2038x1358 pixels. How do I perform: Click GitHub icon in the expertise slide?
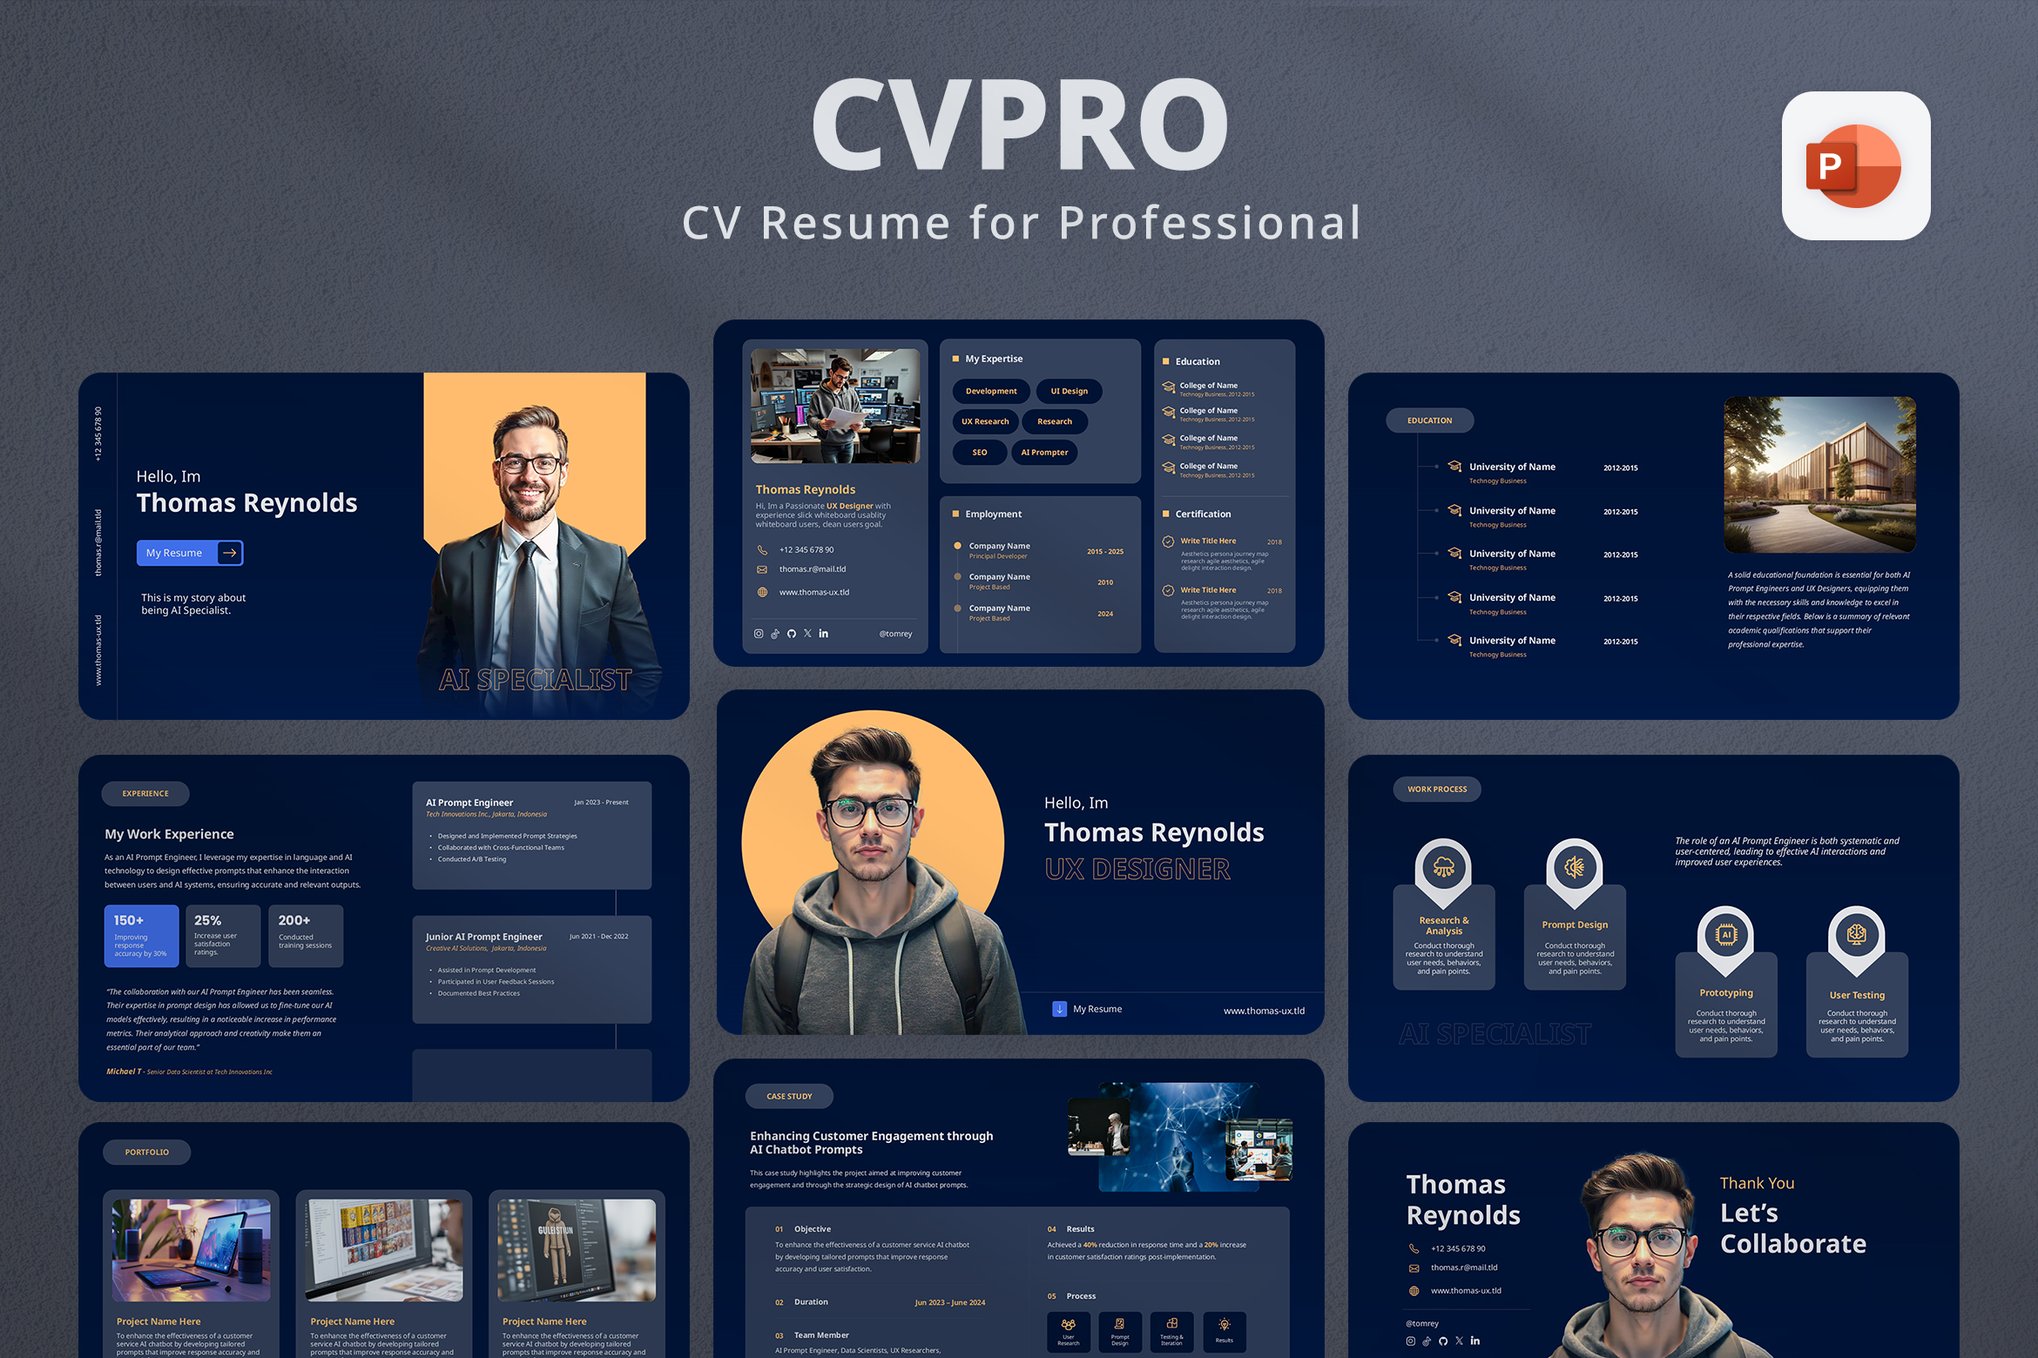pos(791,634)
